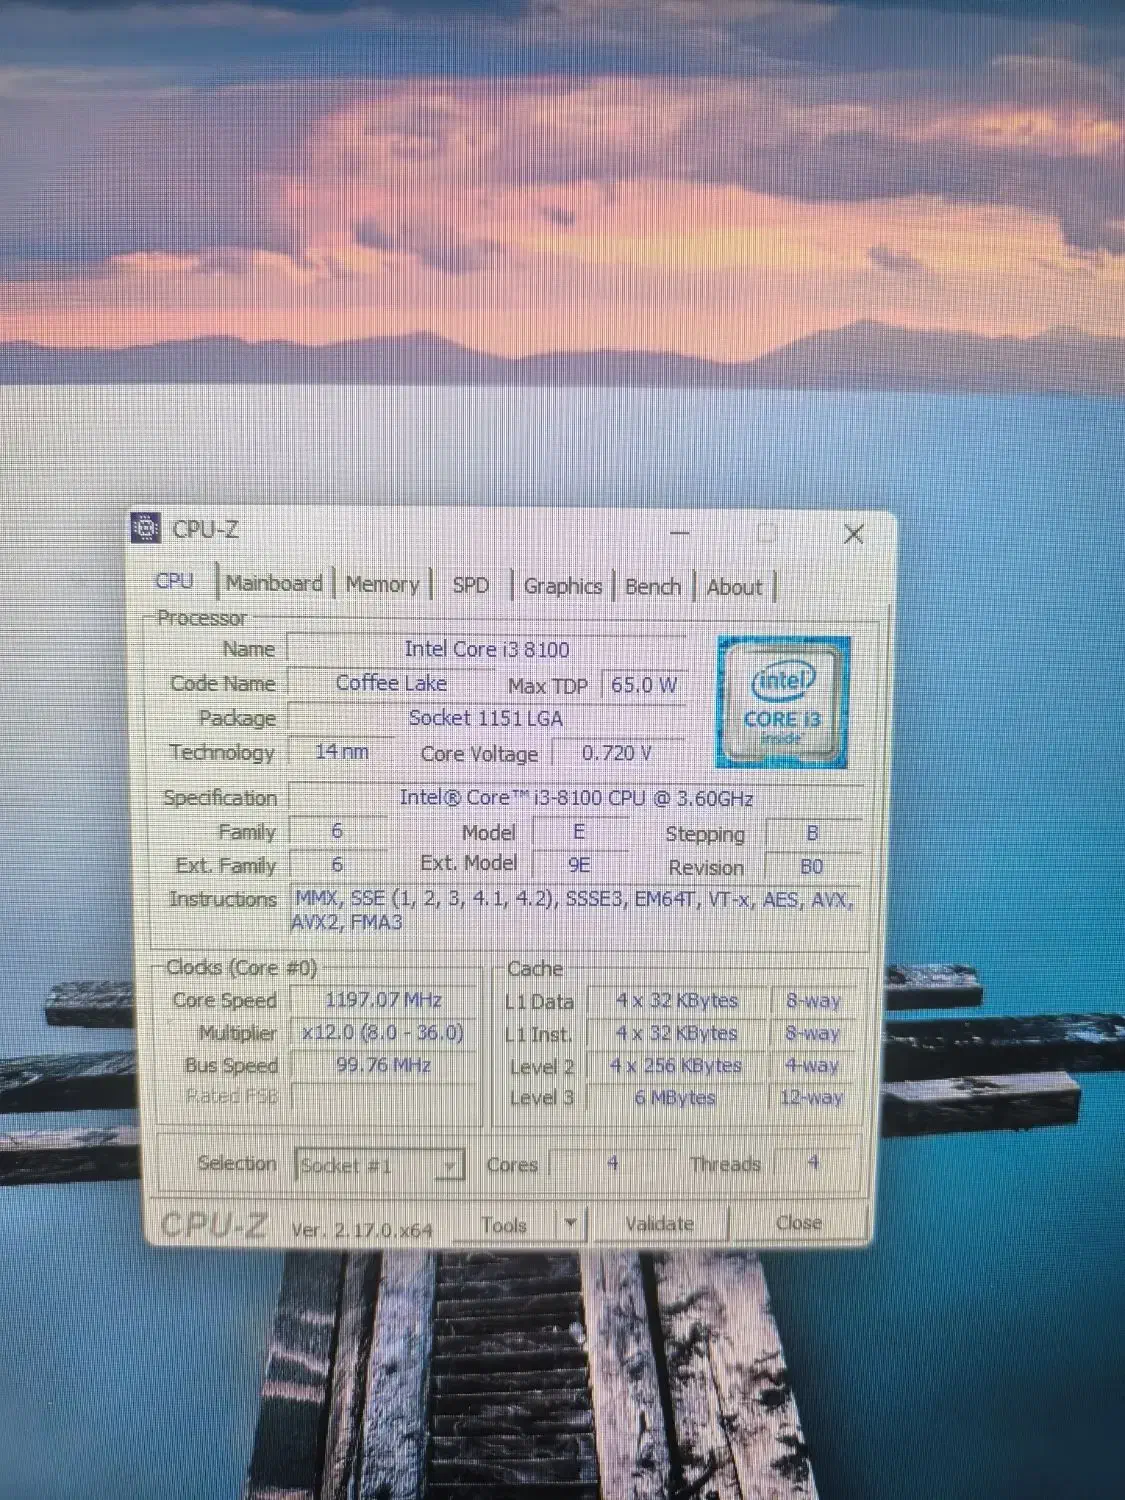Image resolution: width=1125 pixels, height=1500 pixels.
Task: Click the Level 2 4-way field
Action: click(812, 1066)
